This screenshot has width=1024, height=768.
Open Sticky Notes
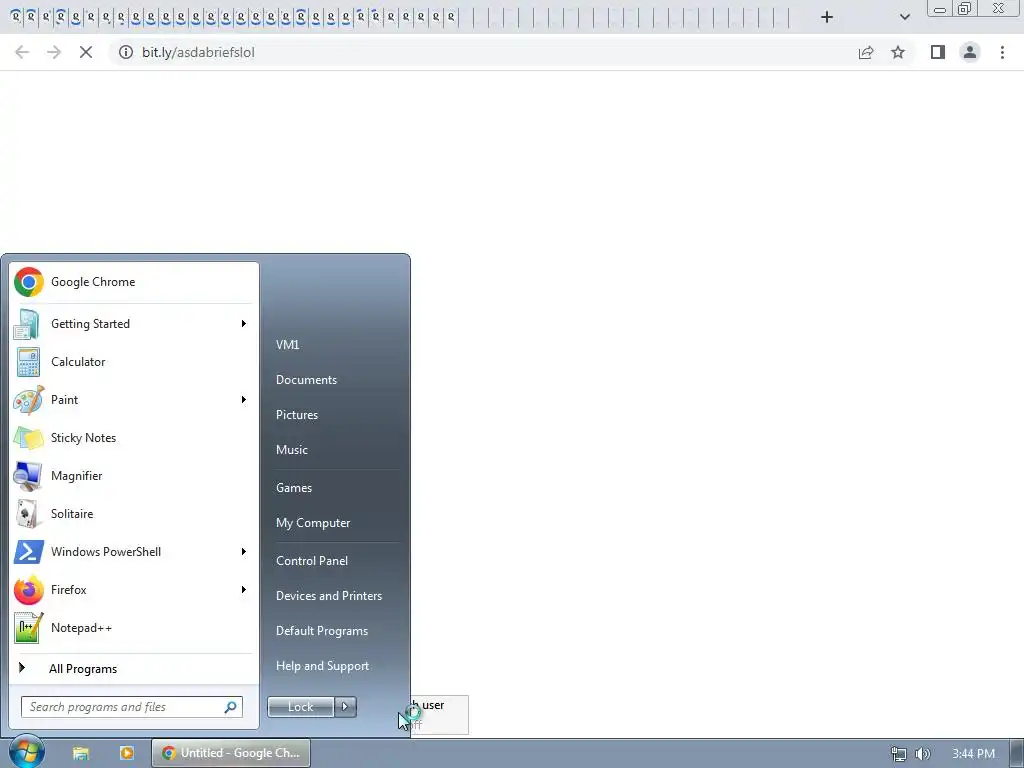[134, 438]
